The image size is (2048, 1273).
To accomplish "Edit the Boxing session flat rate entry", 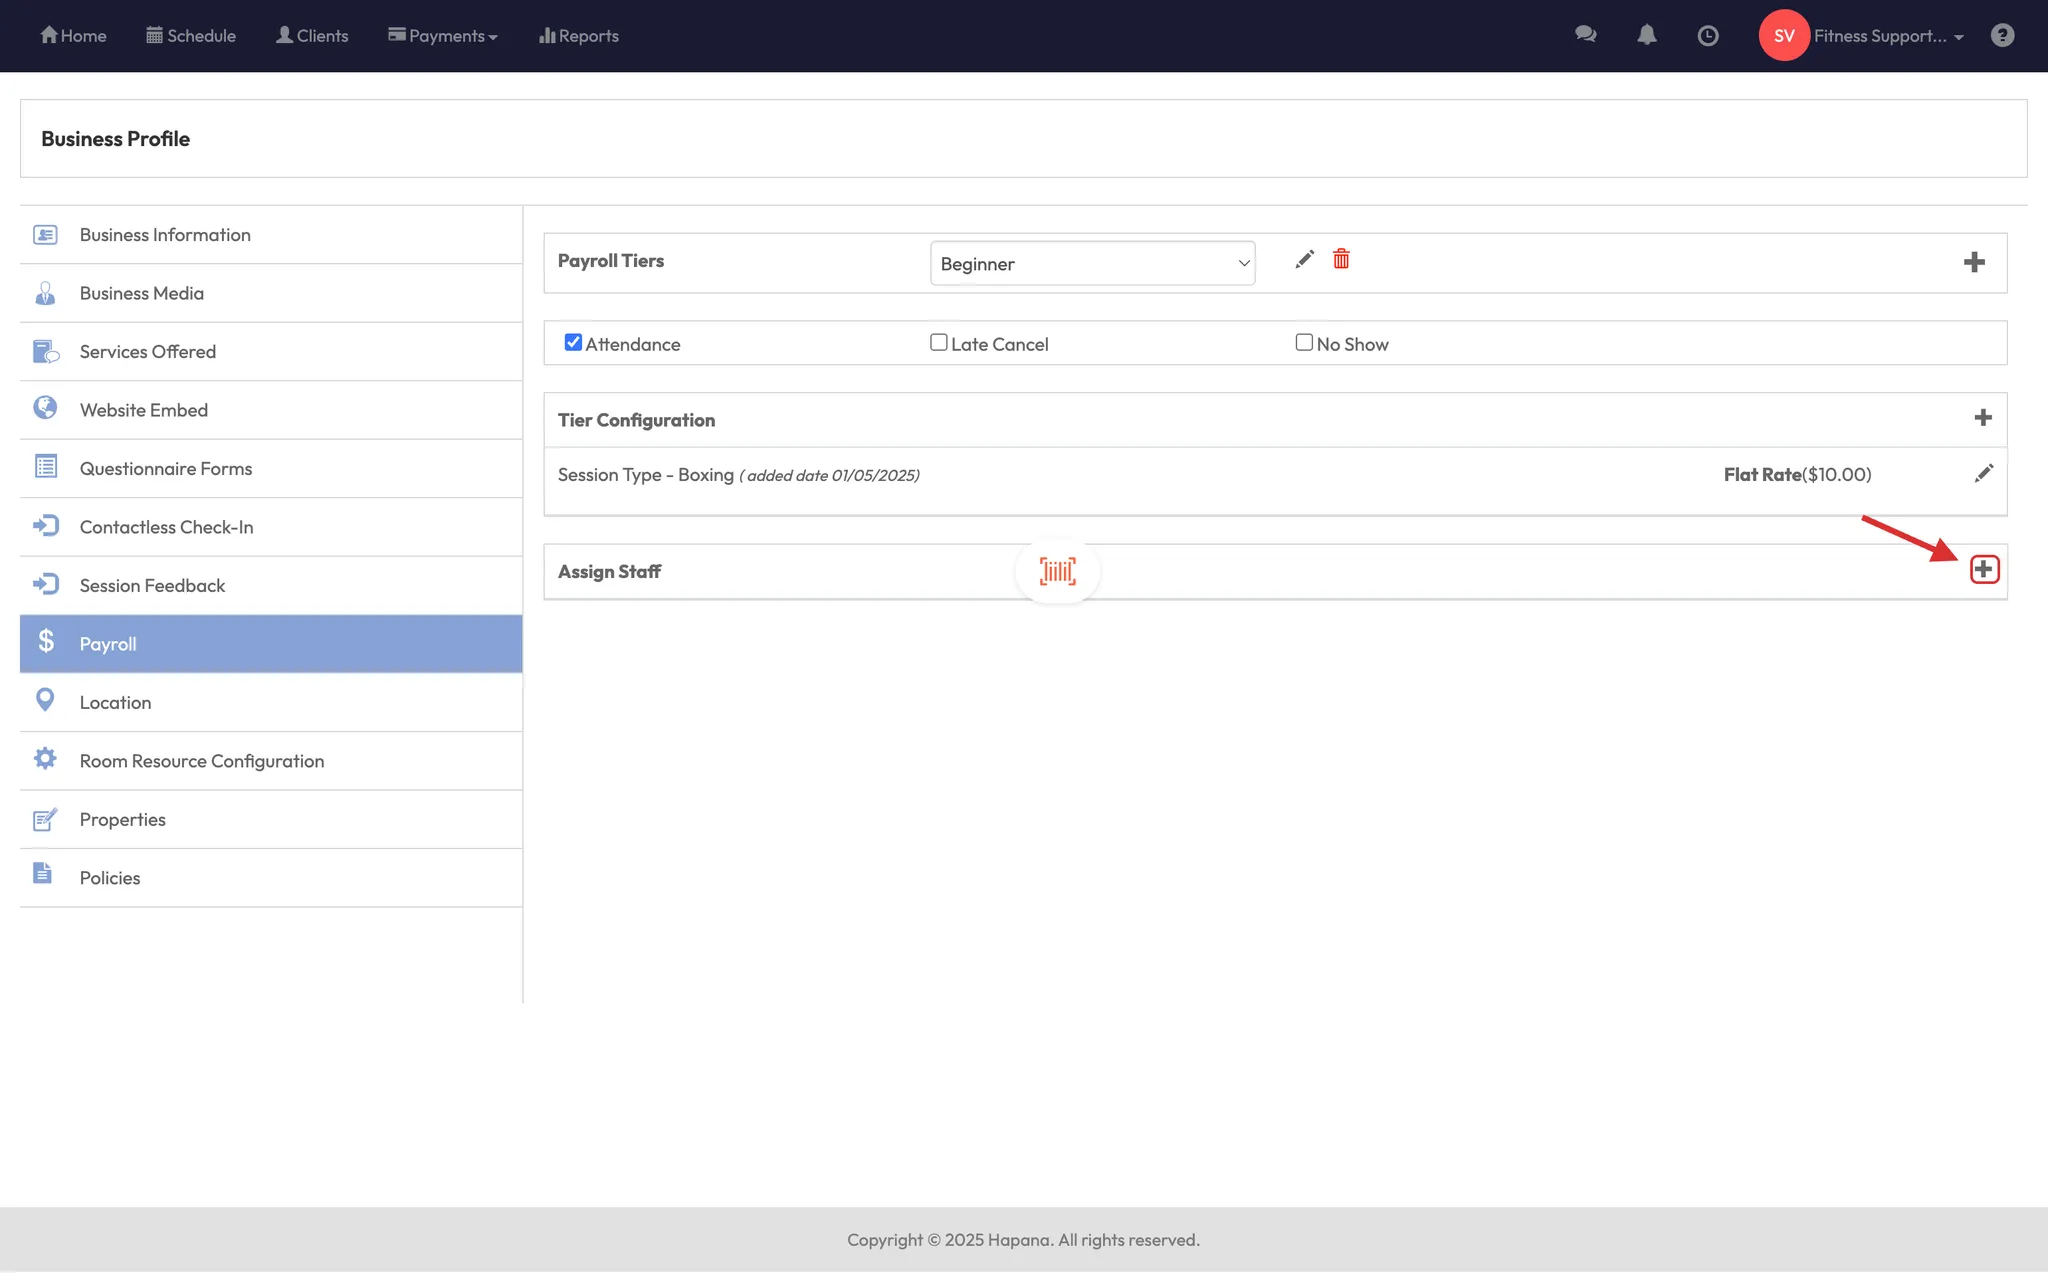I will point(1984,474).
